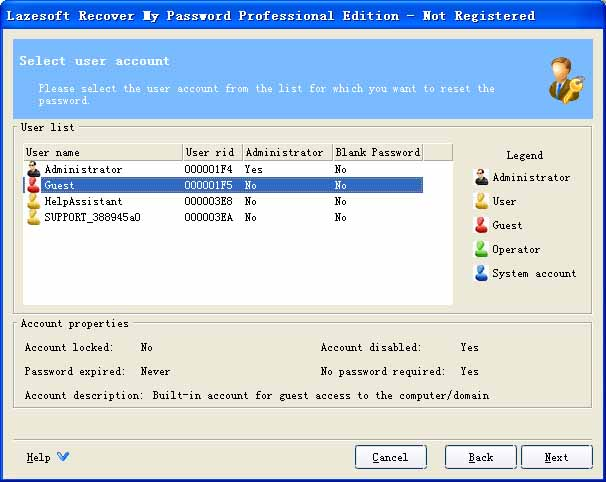The height and width of the screenshot is (482, 606).
Task: Click the Yes value beside Account disabled
Action: tap(469, 347)
